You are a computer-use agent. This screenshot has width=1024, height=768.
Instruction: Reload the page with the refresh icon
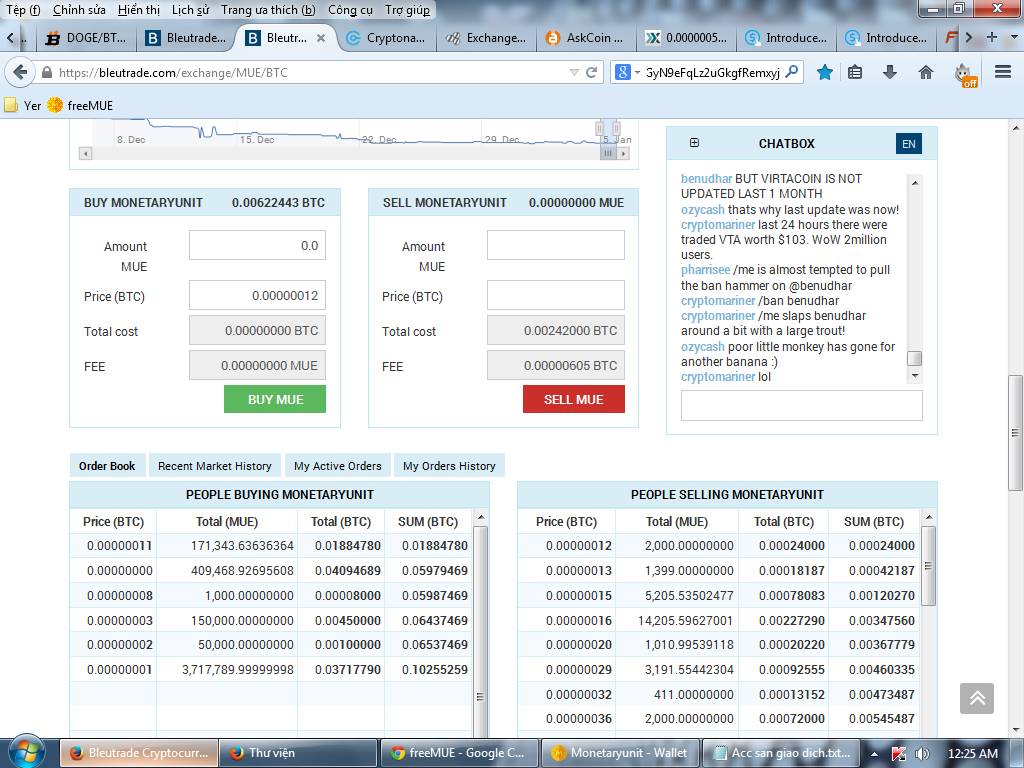(592, 72)
